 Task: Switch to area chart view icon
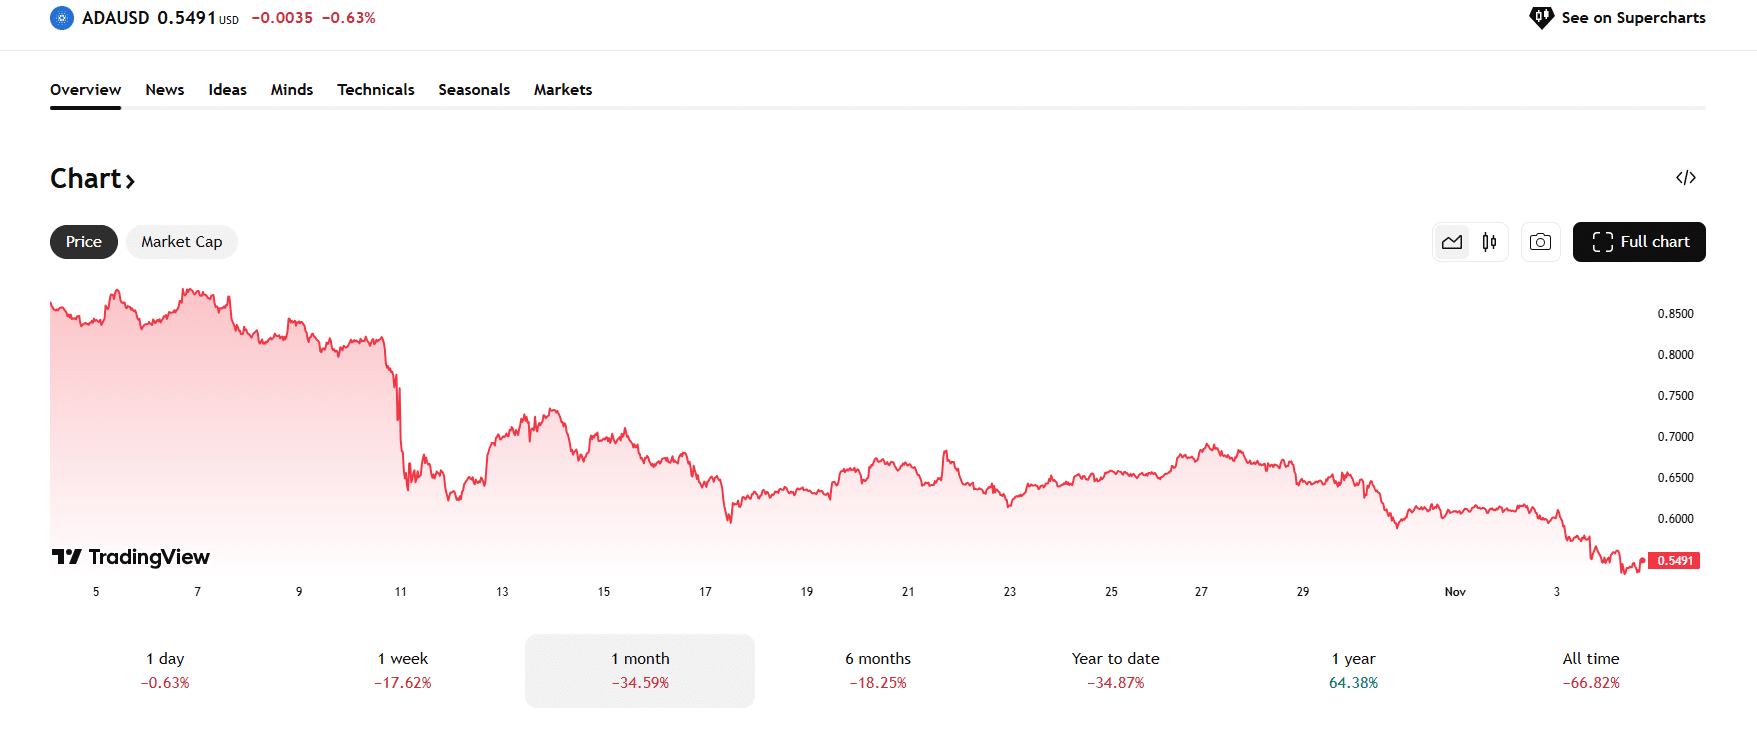coord(1452,242)
